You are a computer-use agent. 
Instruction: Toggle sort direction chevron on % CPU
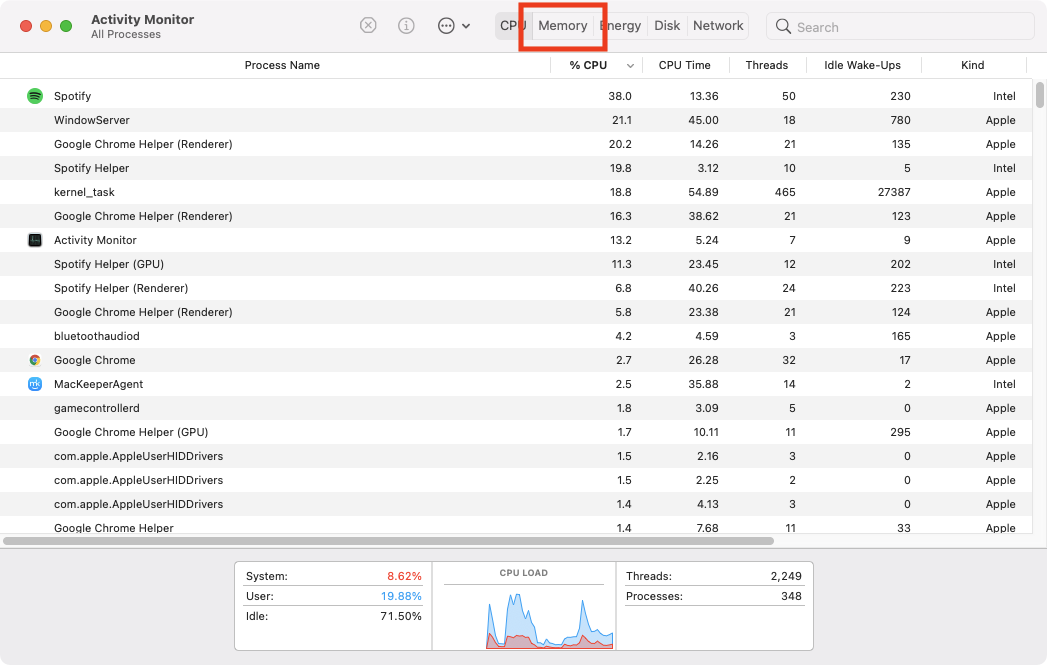(630, 66)
